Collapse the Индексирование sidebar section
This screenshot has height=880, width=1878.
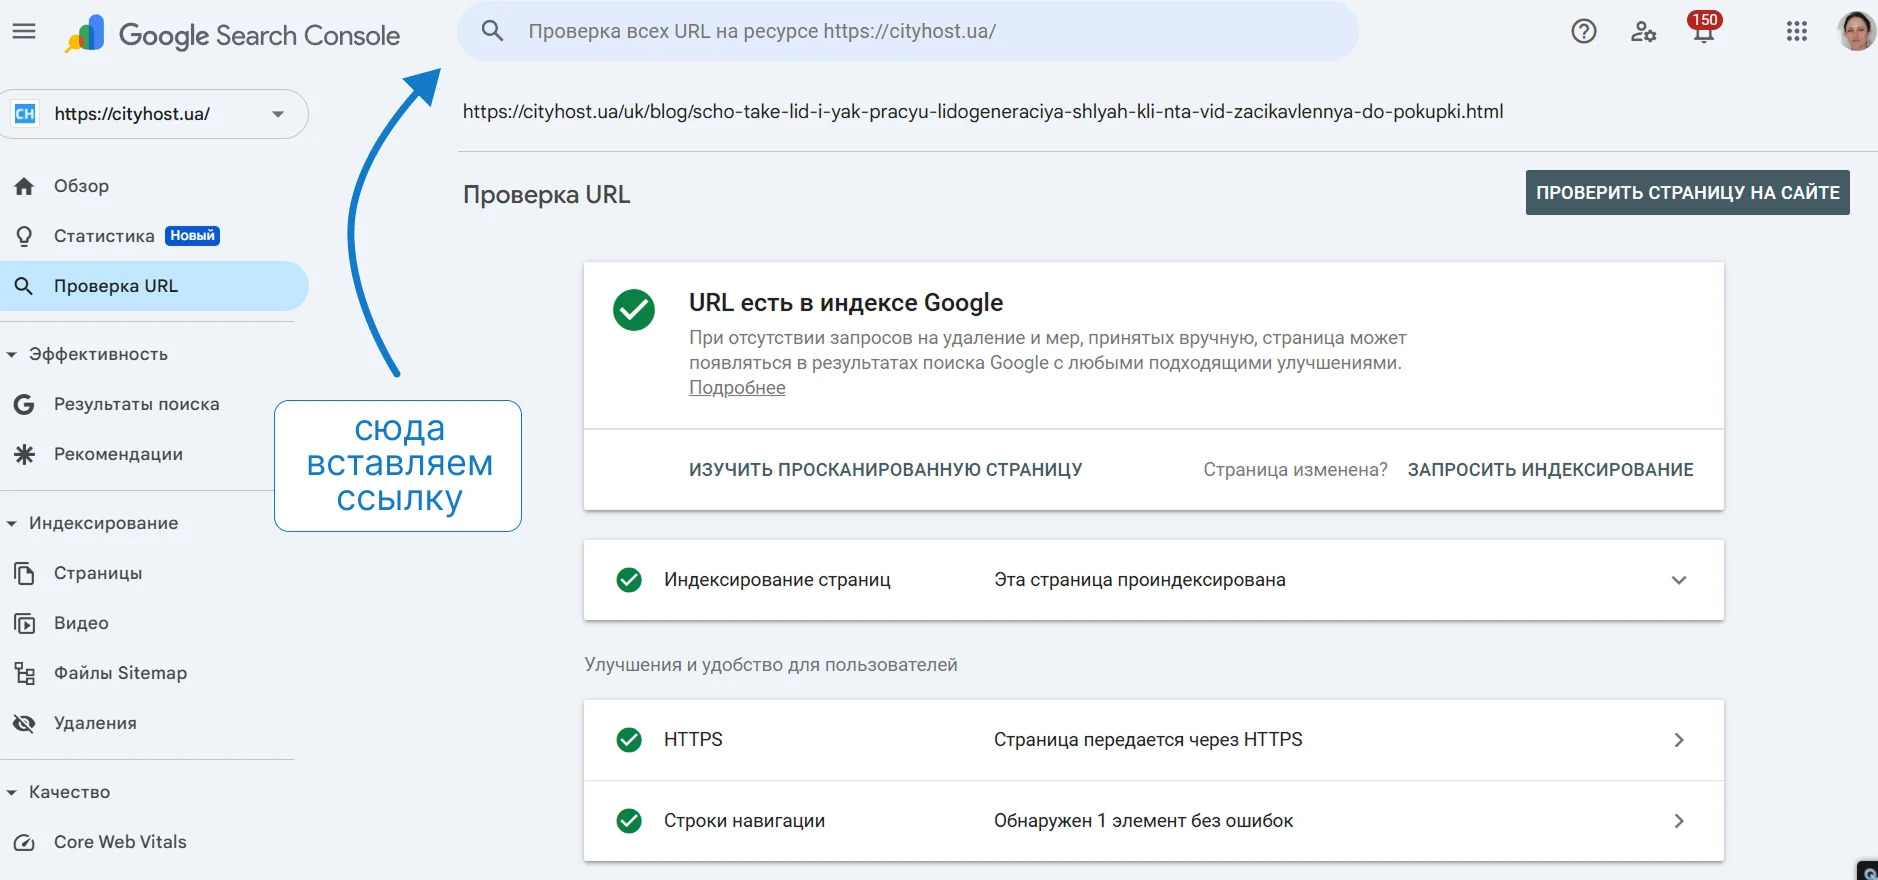point(12,524)
